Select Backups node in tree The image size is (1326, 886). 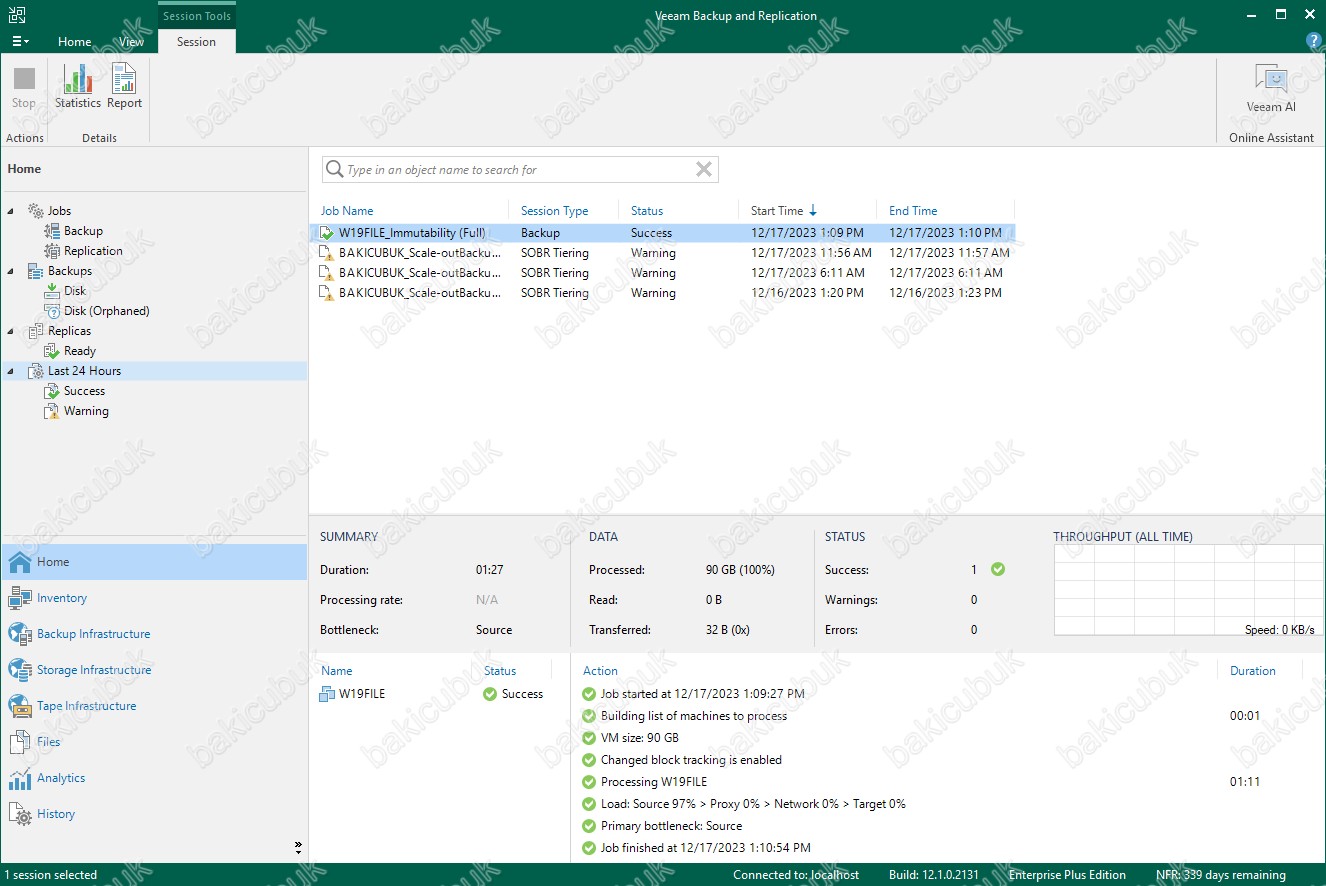(x=69, y=271)
